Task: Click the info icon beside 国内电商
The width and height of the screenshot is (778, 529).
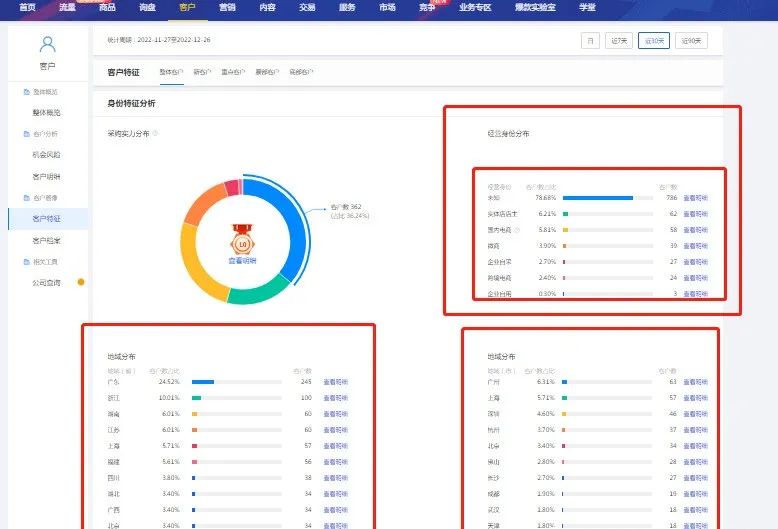Action: 517,230
